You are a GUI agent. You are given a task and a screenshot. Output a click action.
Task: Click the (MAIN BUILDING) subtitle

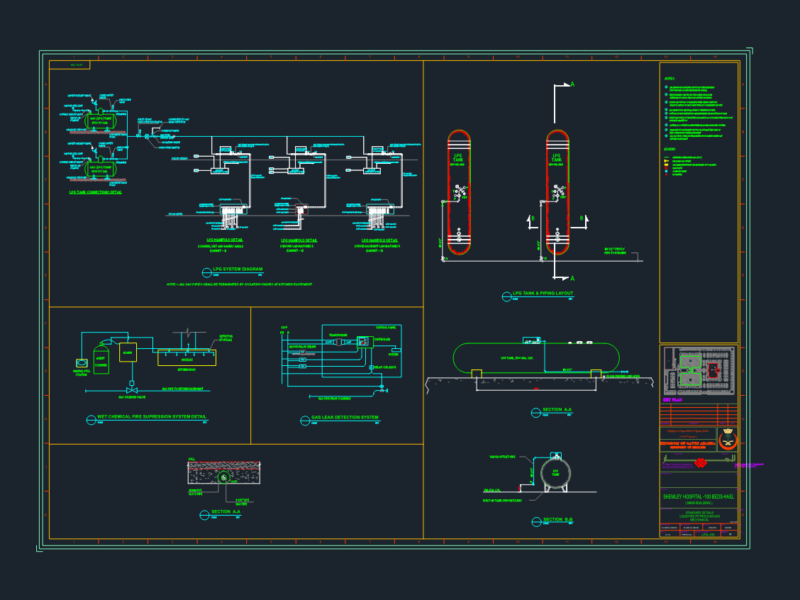698,503
